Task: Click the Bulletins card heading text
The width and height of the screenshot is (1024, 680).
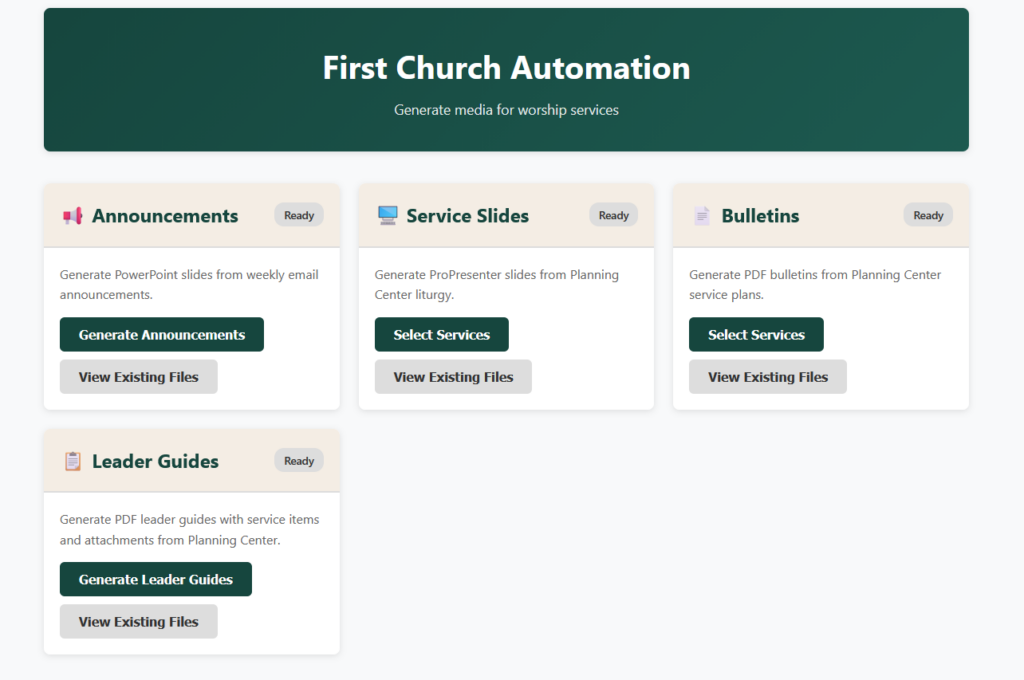Action: 760,216
